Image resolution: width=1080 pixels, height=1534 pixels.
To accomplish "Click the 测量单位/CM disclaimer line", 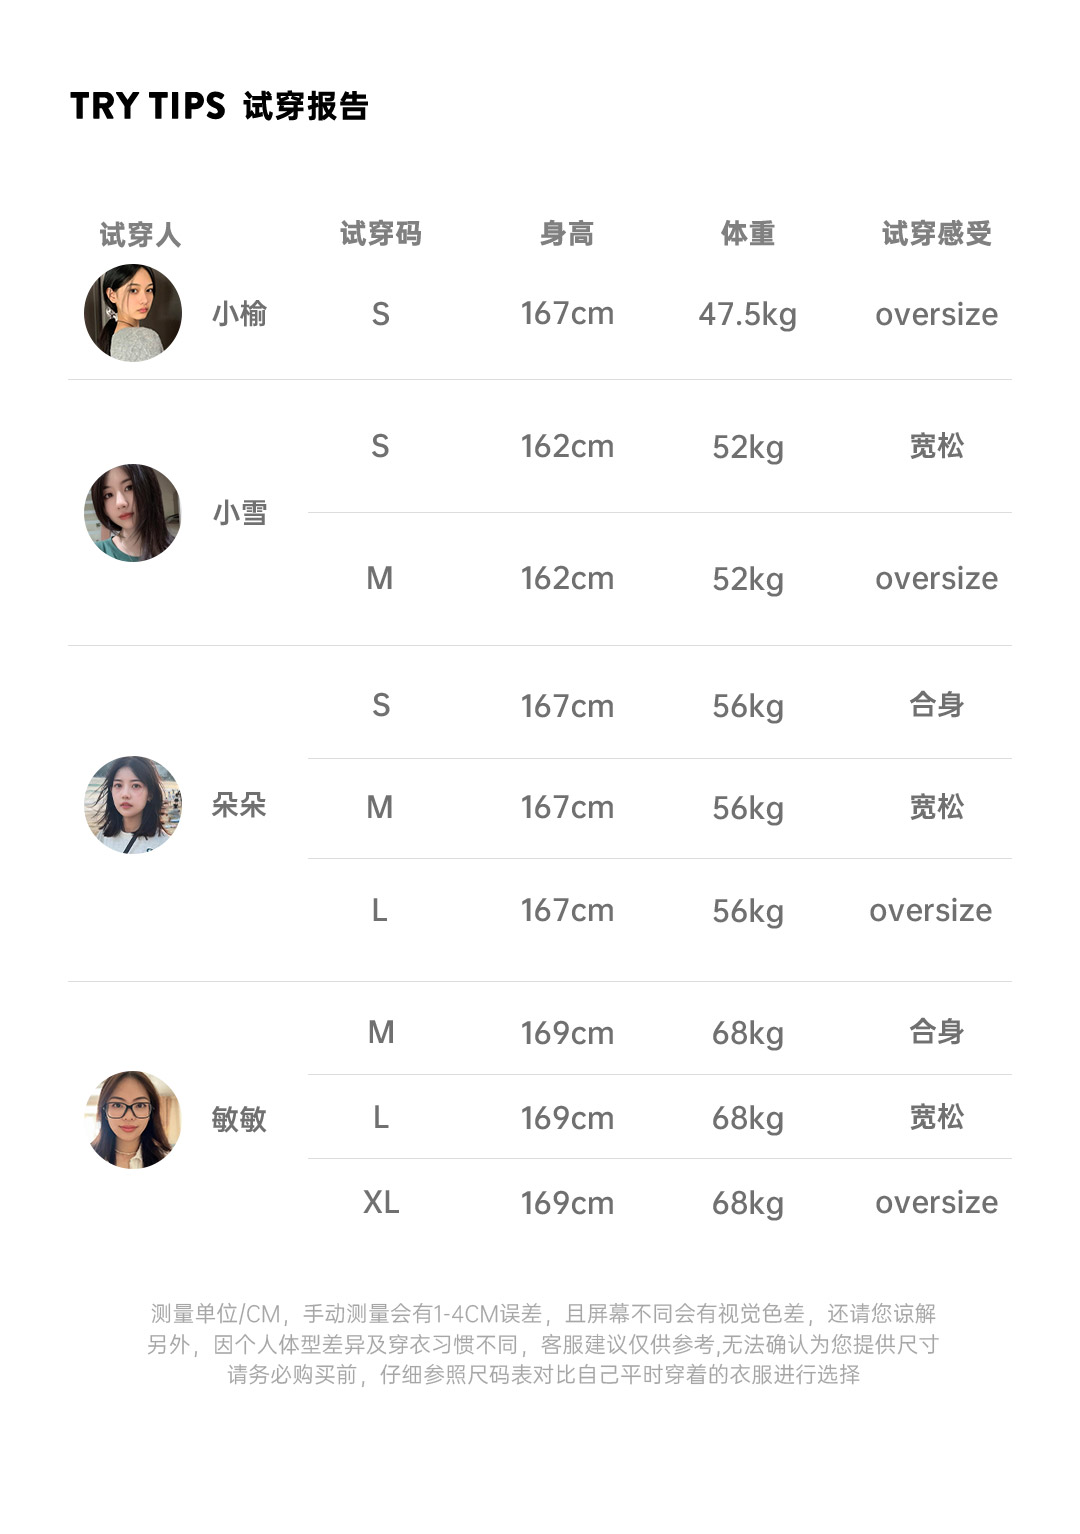I will [x=543, y=1313].
